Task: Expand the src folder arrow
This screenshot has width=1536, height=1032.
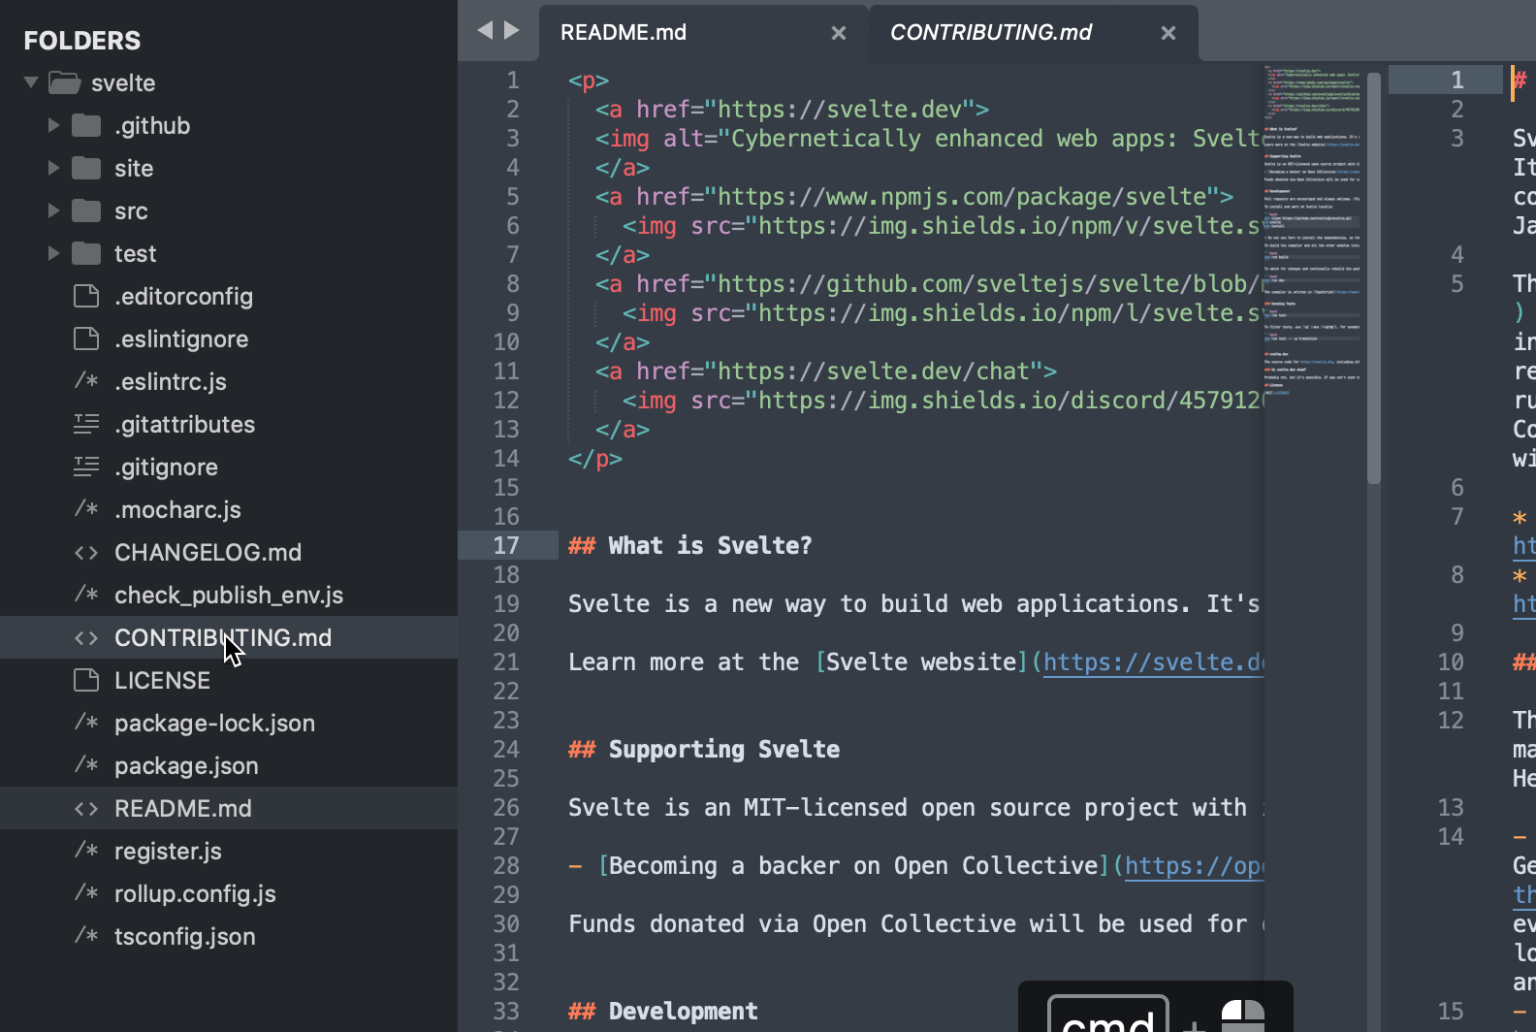Action: 54,210
